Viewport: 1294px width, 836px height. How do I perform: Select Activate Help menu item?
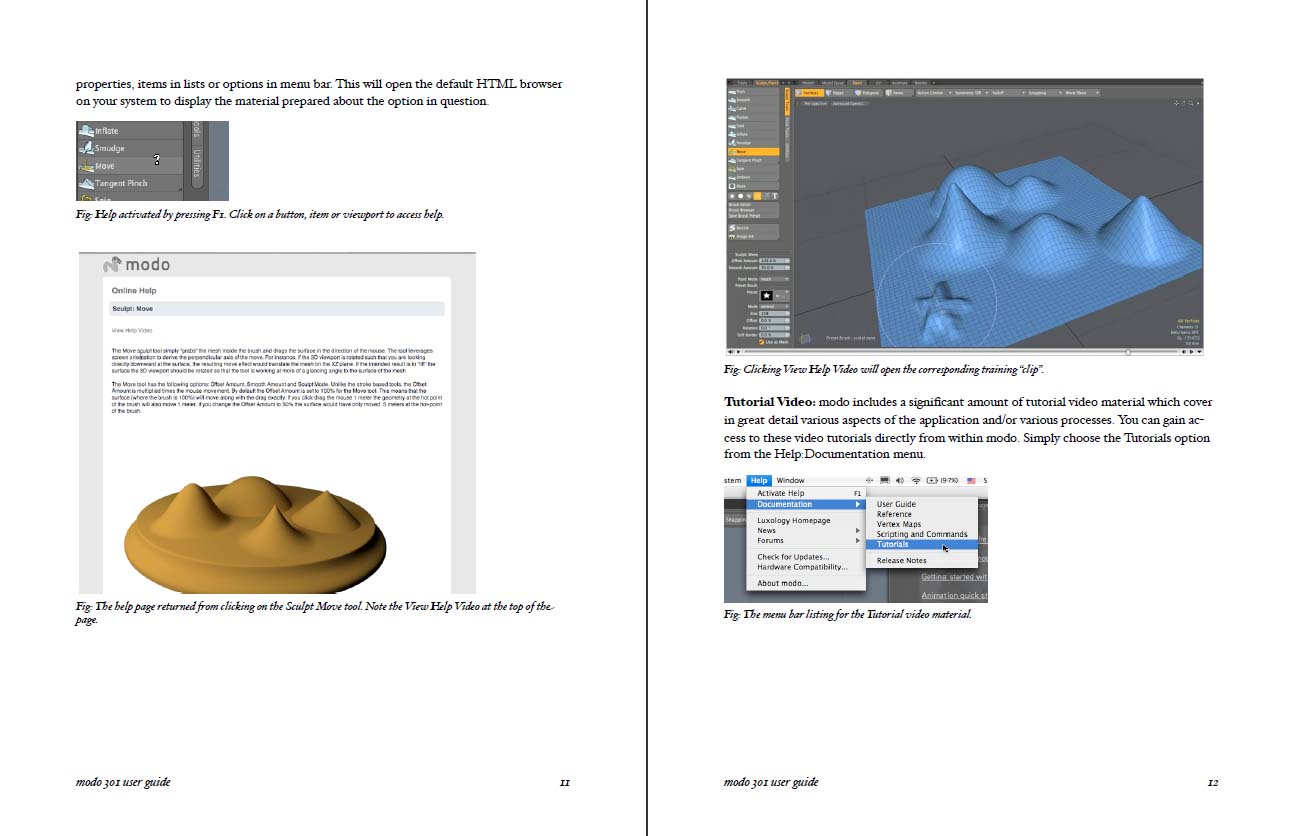[806, 493]
